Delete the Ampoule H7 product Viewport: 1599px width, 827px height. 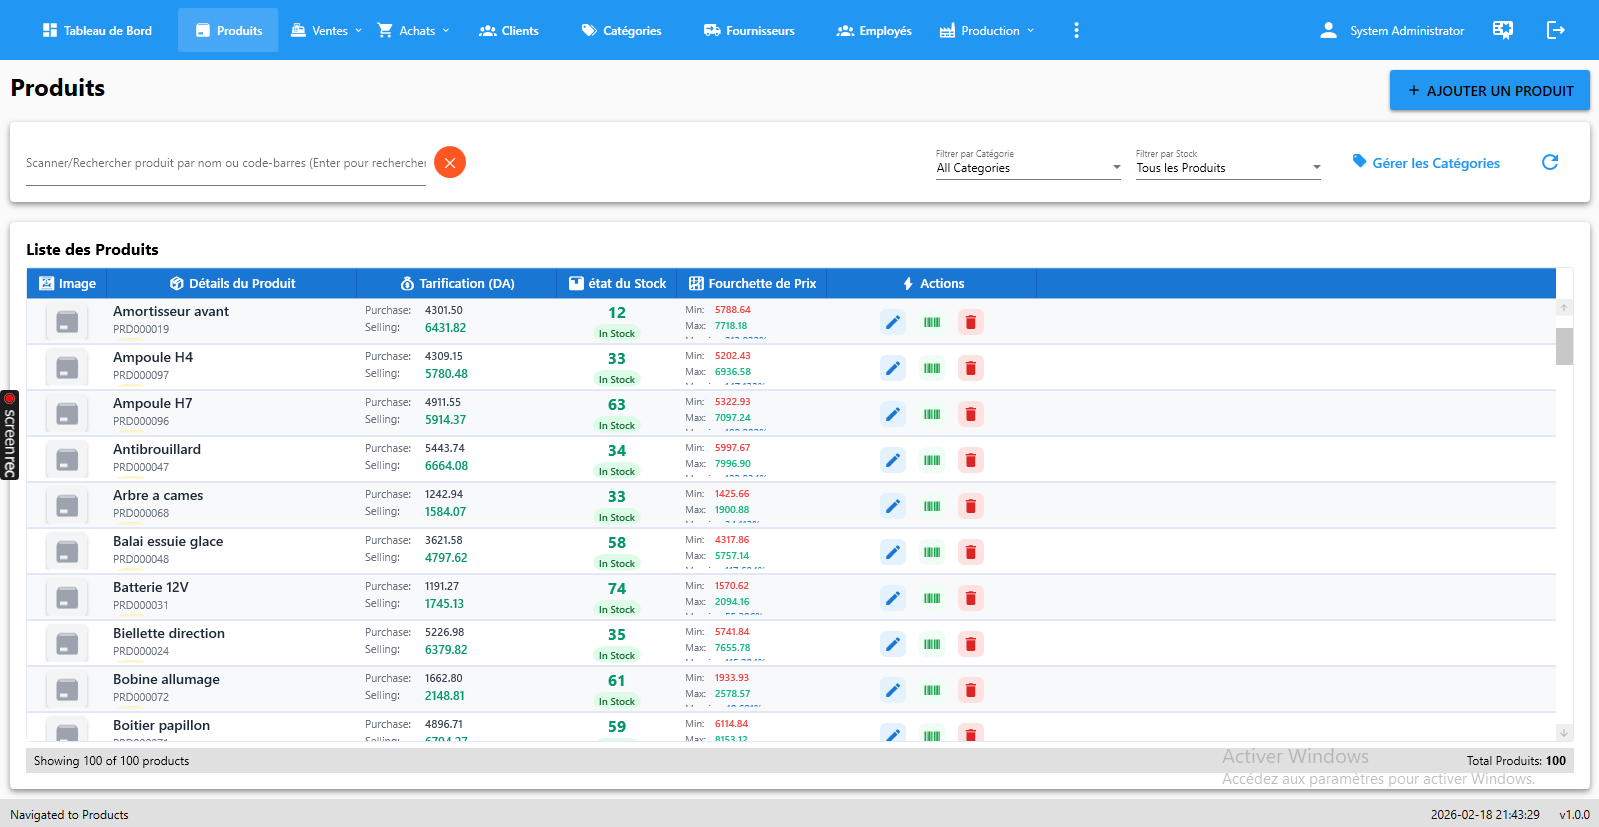(x=970, y=414)
